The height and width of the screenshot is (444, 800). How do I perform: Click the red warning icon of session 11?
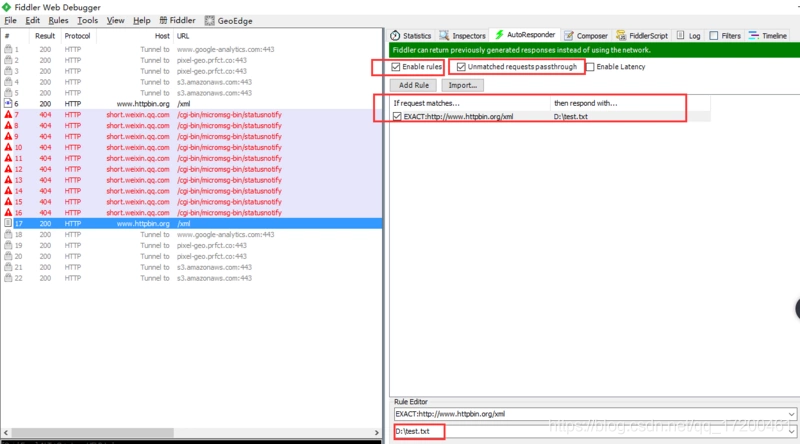tap(8, 158)
